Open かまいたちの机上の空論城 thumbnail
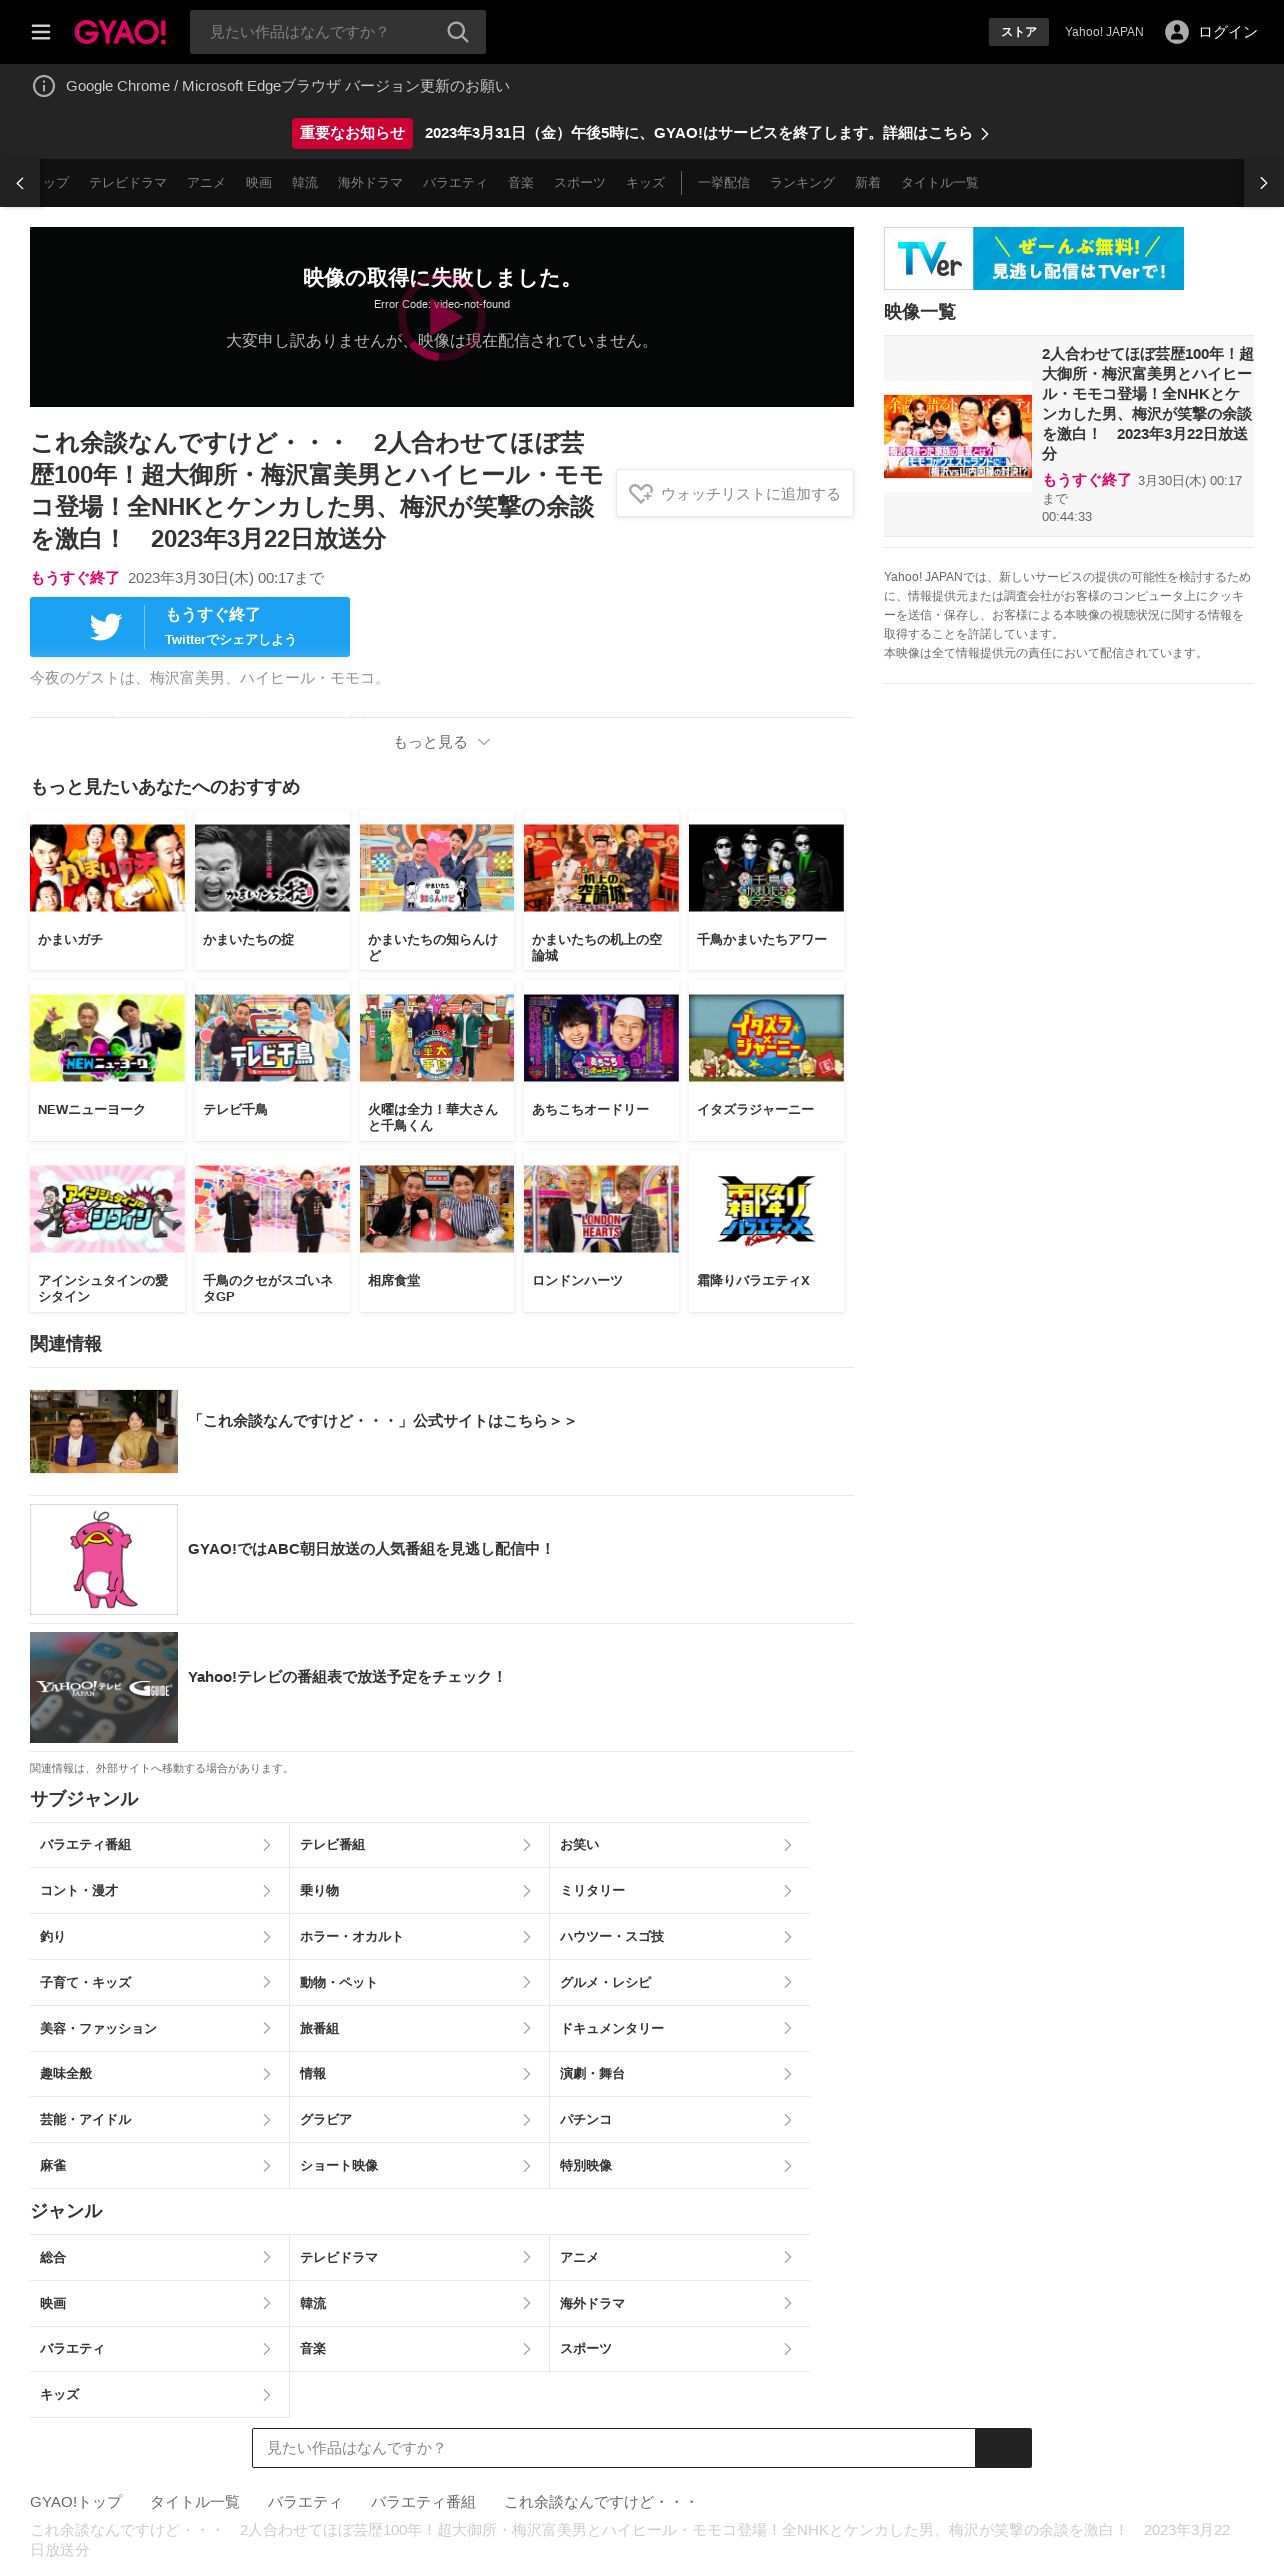Image resolution: width=1284 pixels, height=2568 pixels. click(601, 868)
